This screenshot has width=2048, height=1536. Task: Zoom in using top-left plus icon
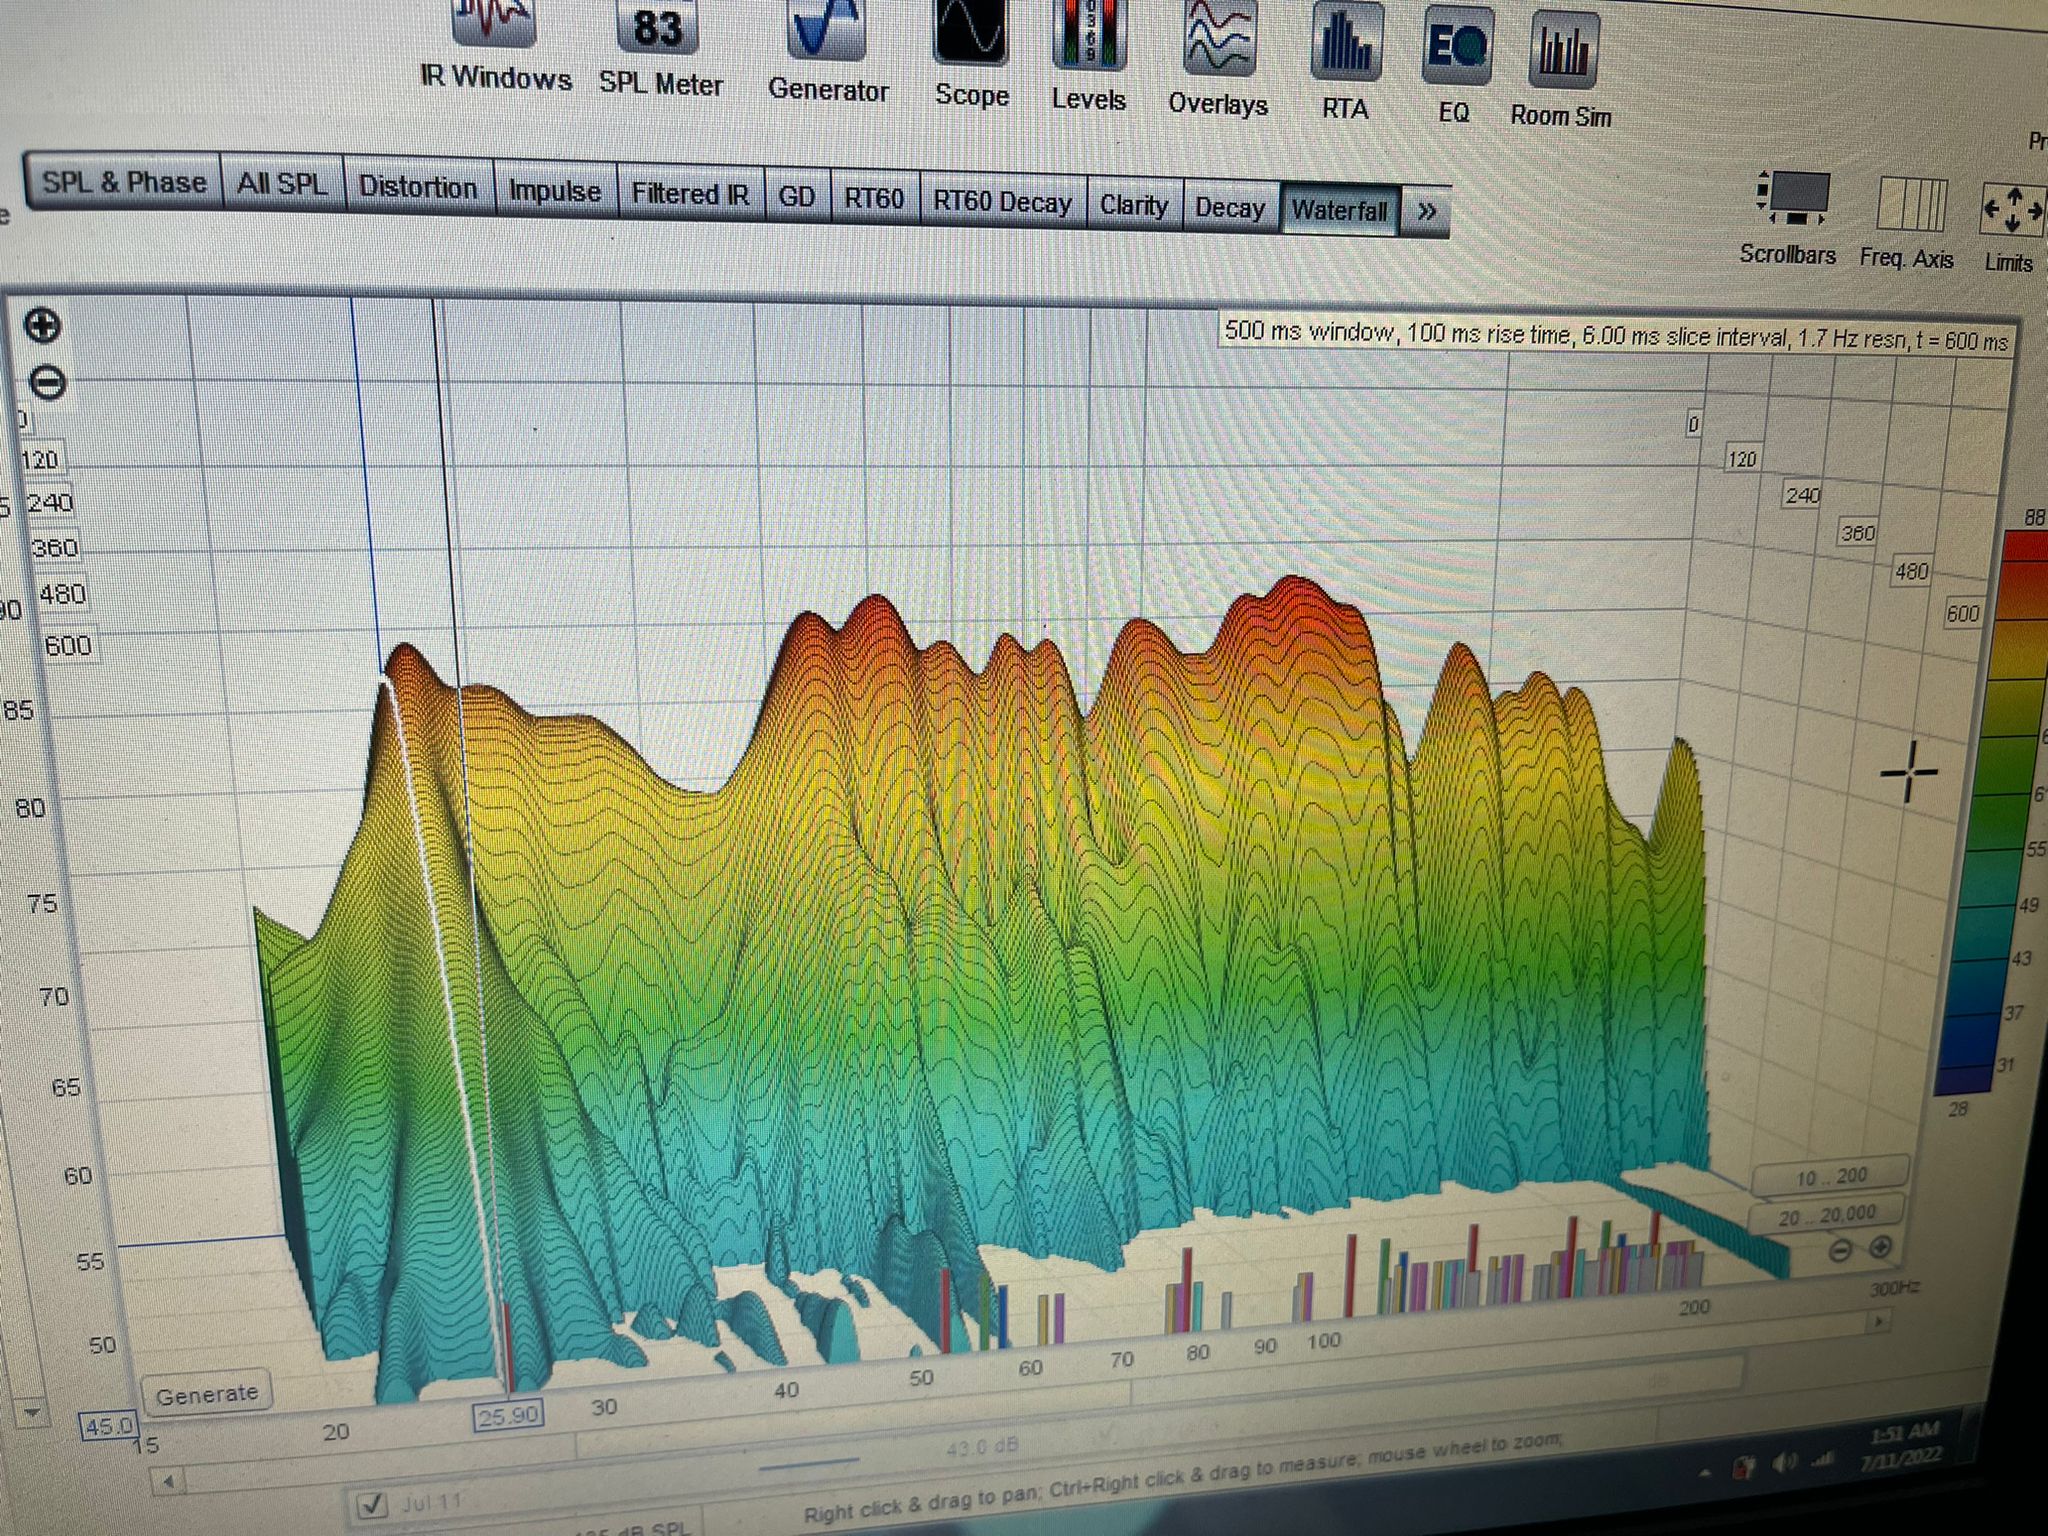42,326
